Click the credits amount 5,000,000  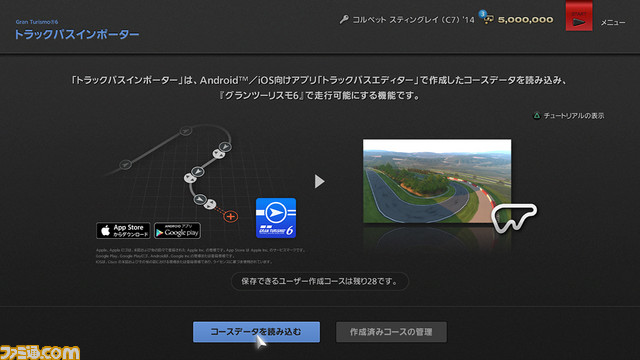pos(525,20)
